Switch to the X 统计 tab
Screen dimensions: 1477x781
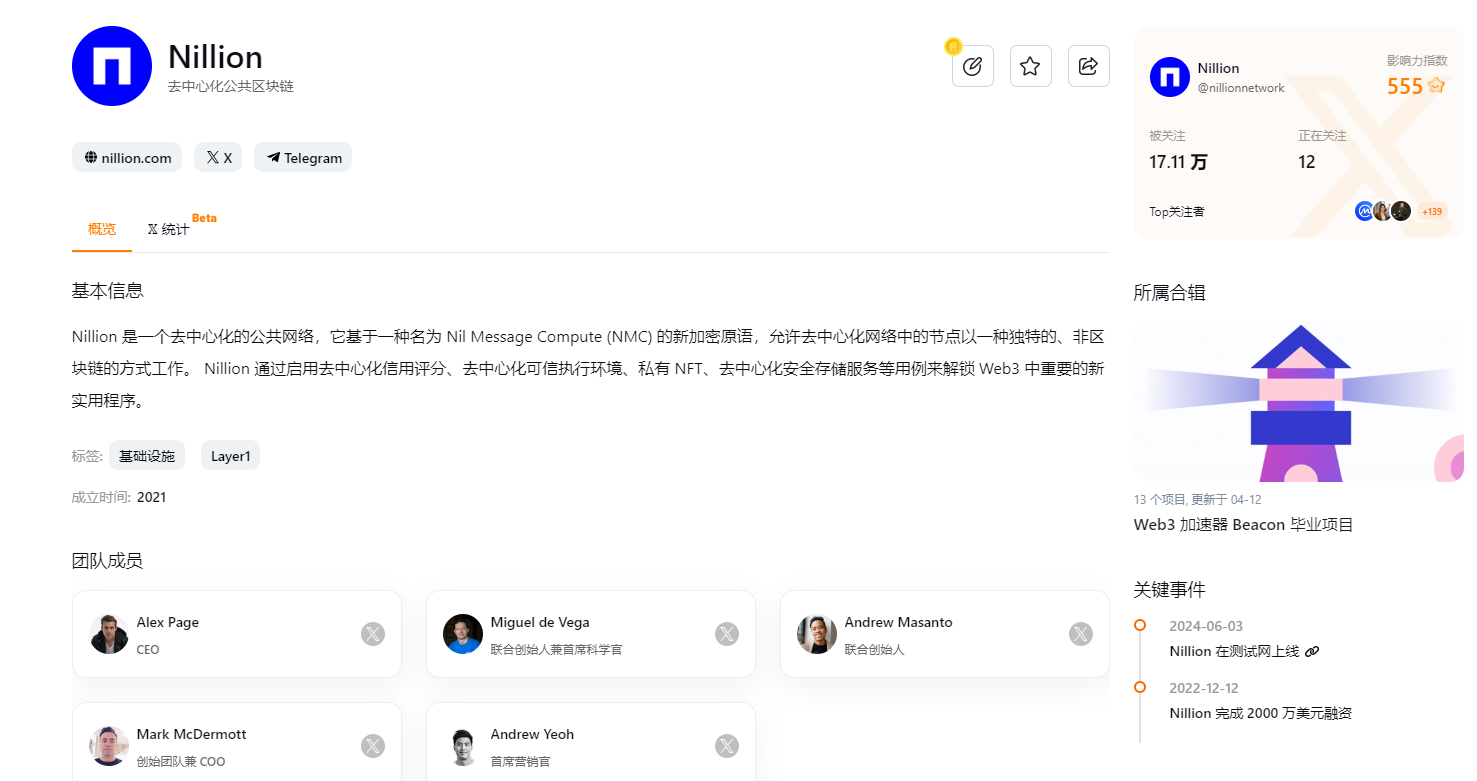[x=168, y=229]
